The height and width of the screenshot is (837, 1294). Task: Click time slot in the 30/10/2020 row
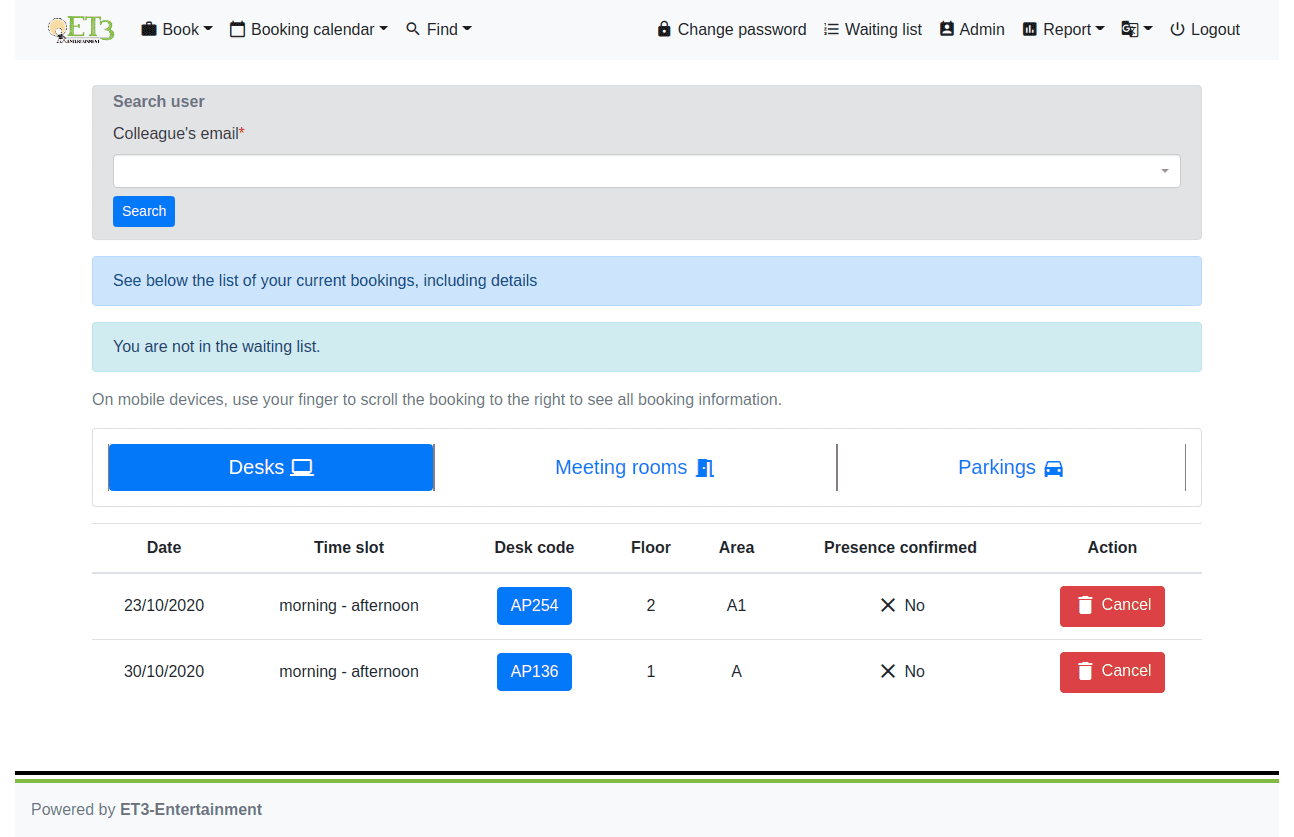tap(349, 672)
